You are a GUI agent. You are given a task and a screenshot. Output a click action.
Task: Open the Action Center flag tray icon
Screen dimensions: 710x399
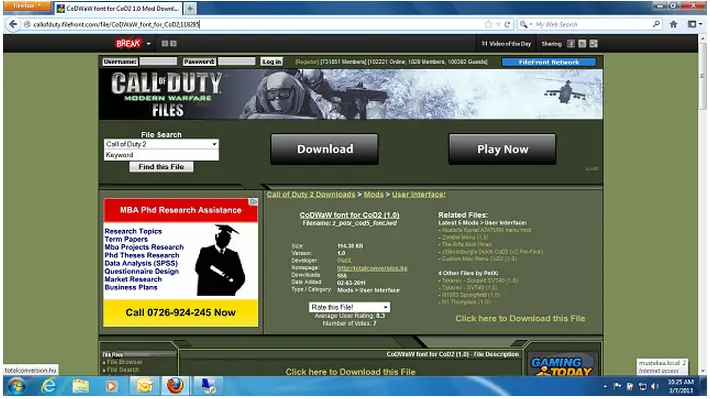click(617, 386)
